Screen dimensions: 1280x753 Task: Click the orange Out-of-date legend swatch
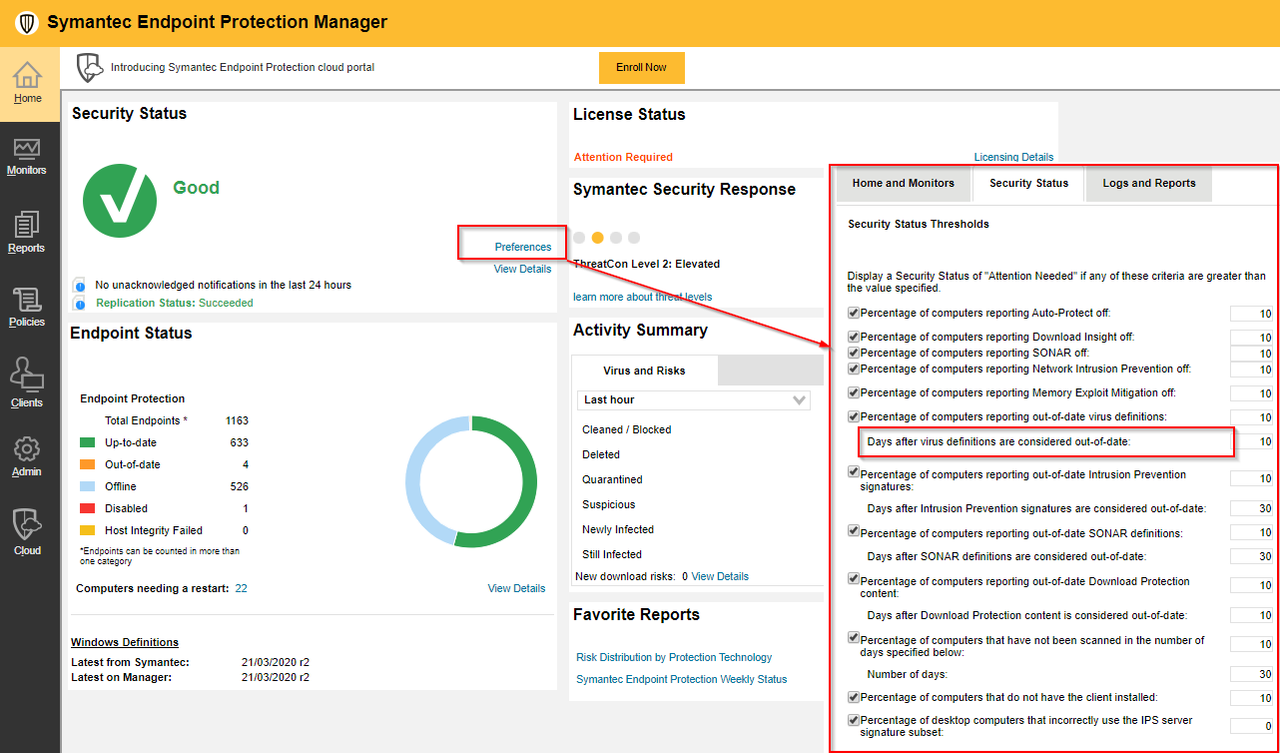(87, 464)
